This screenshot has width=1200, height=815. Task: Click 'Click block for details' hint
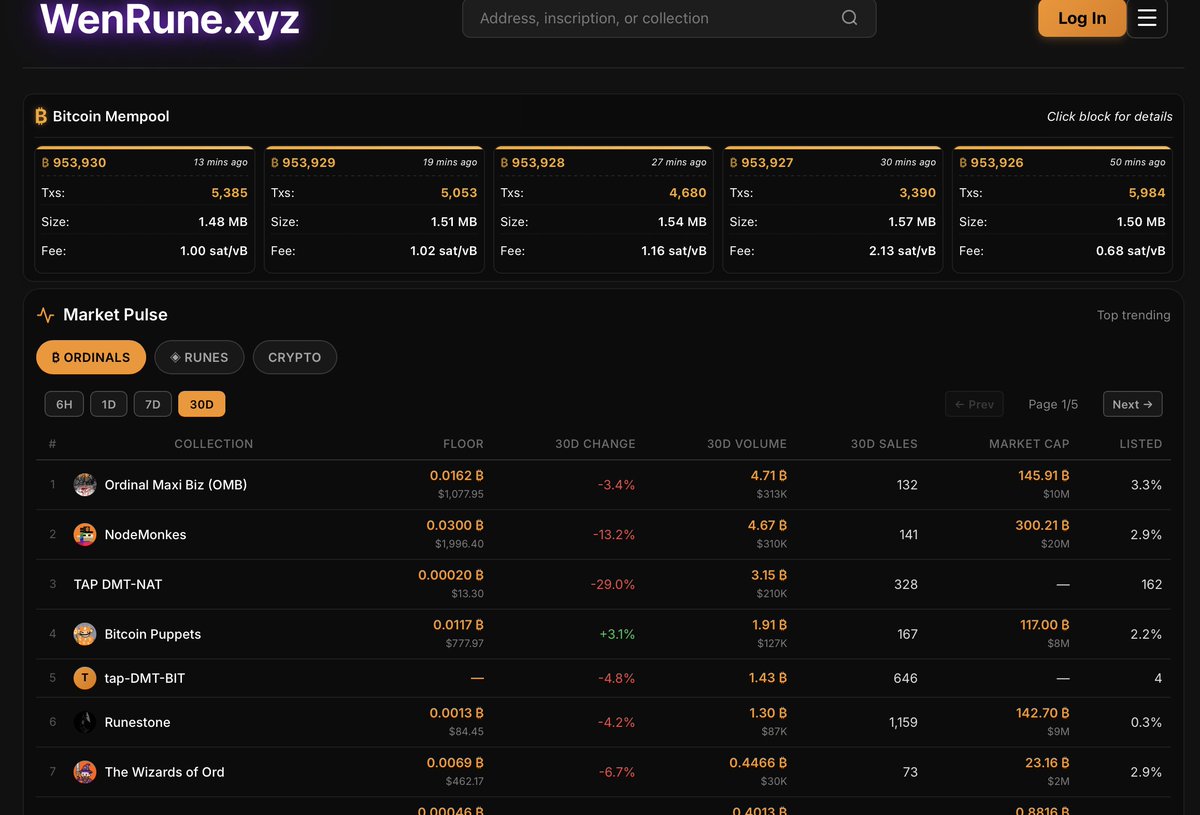click(x=1109, y=116)
